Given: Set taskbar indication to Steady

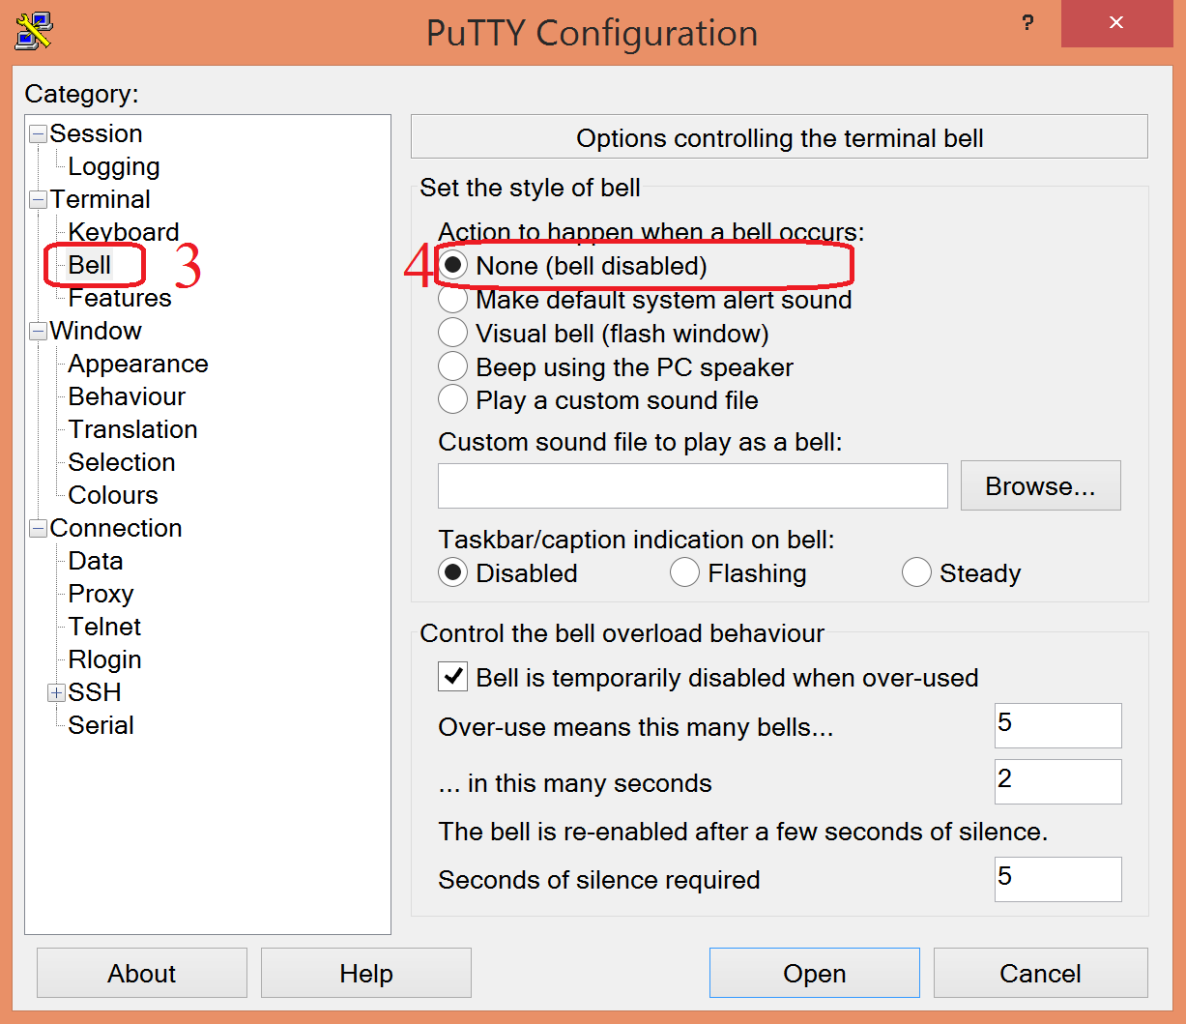Looking at the screenshot, I should point(916,573).
